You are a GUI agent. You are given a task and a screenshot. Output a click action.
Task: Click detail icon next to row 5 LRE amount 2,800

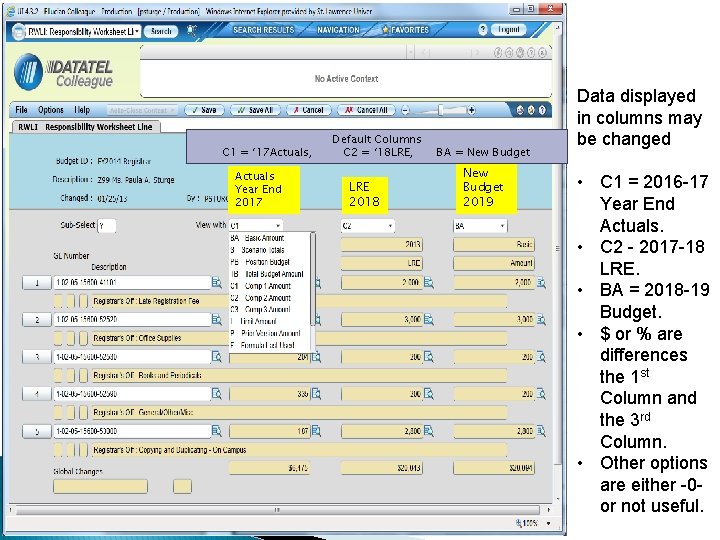[x=428, y=431]
